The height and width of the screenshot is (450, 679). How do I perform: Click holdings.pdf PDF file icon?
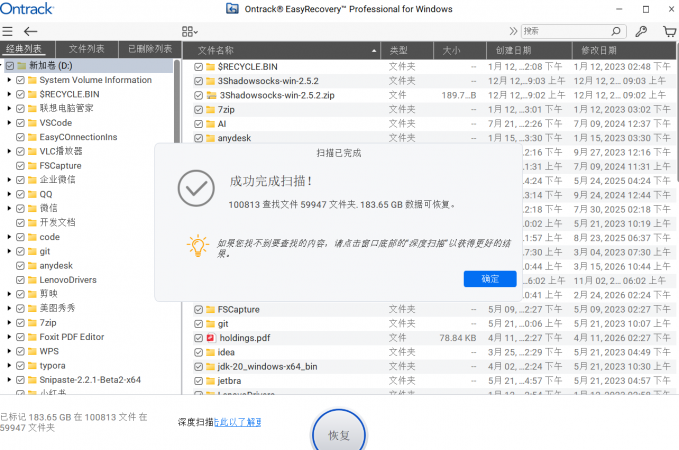[211, 338]
